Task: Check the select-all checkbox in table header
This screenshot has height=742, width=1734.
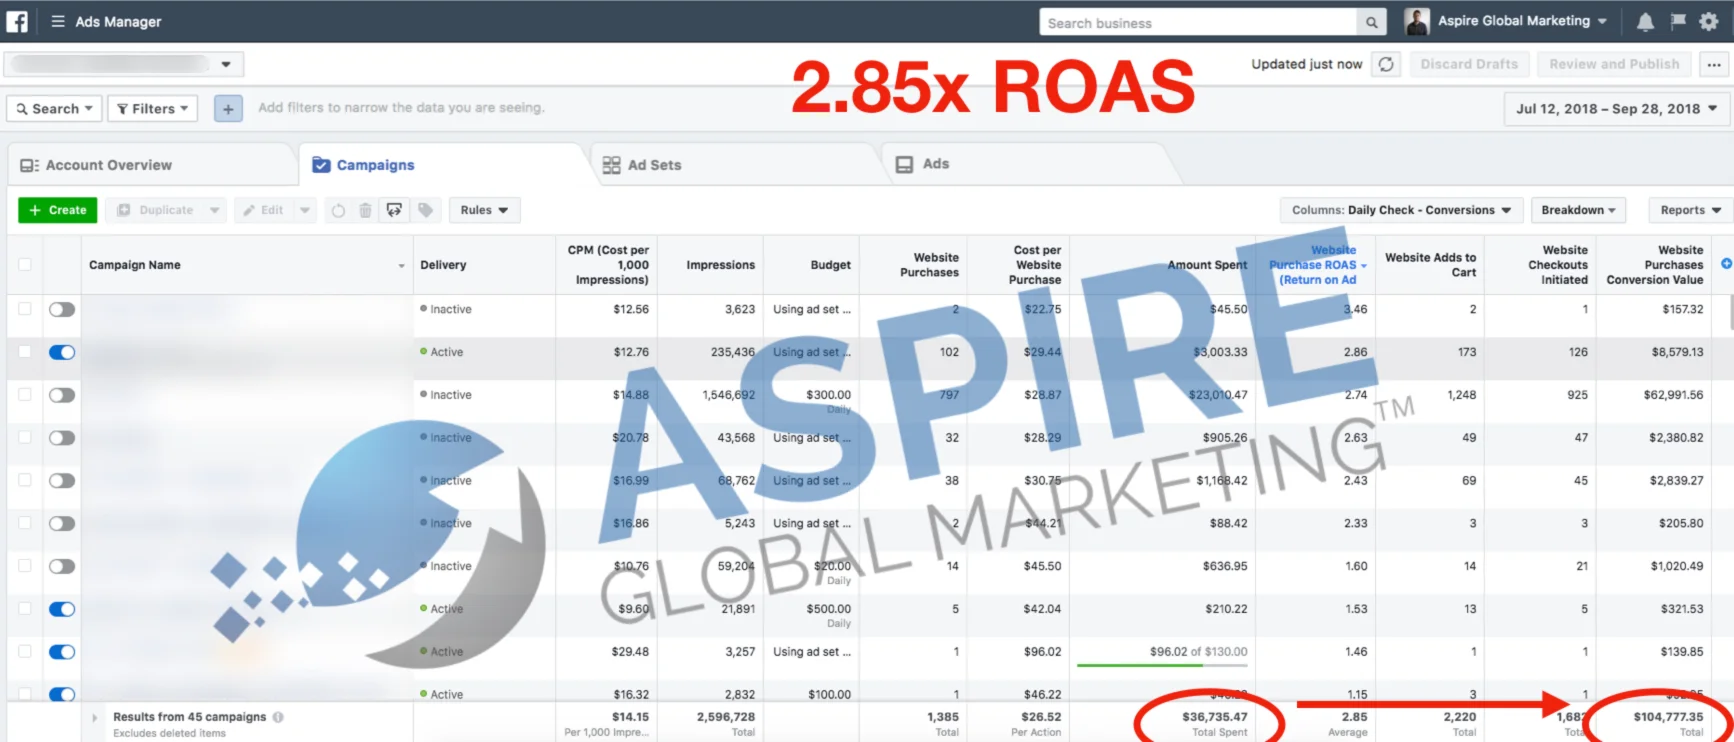Action: pyautogui.click(x=25, y=265)
